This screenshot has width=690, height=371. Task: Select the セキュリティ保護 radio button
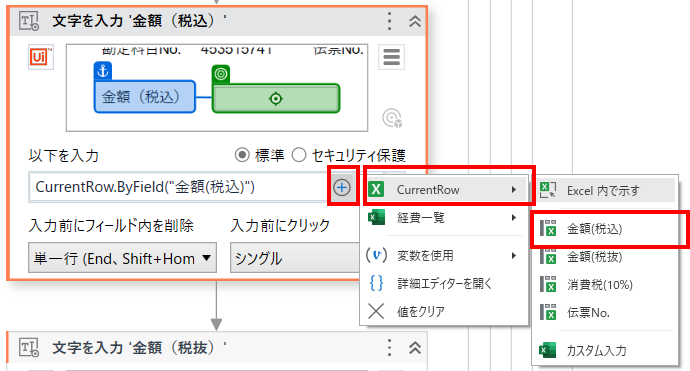[299, 155]
